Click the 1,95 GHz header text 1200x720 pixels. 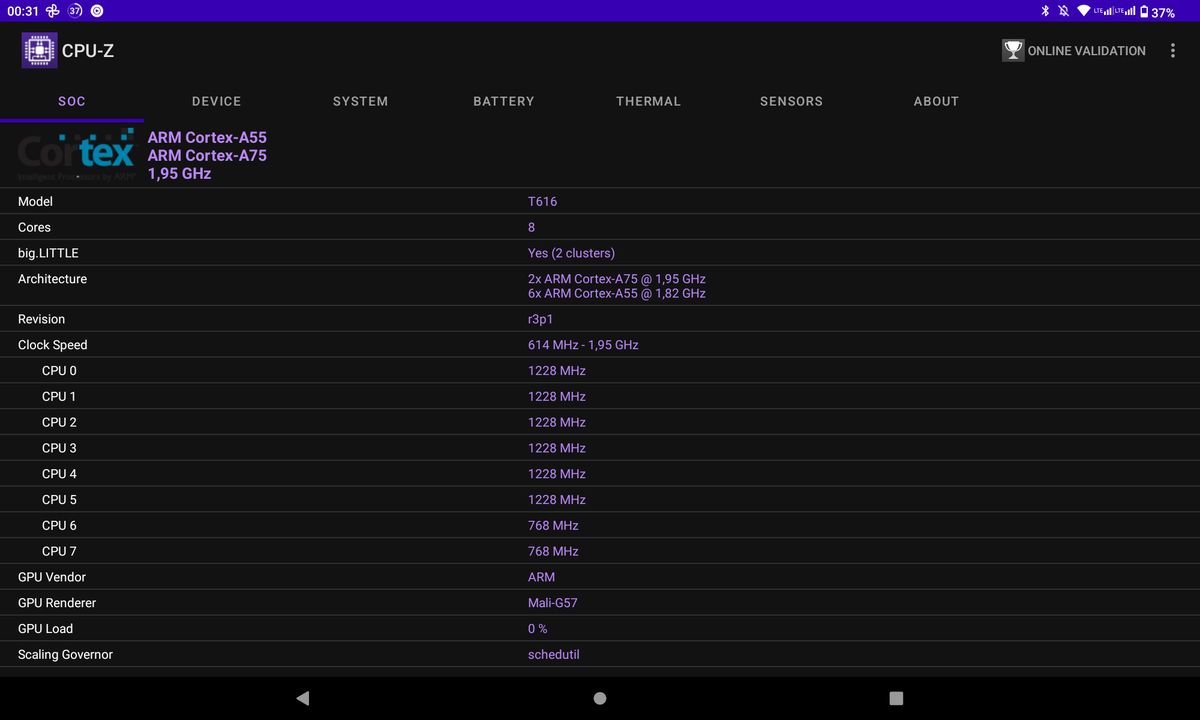click(180, 174)
